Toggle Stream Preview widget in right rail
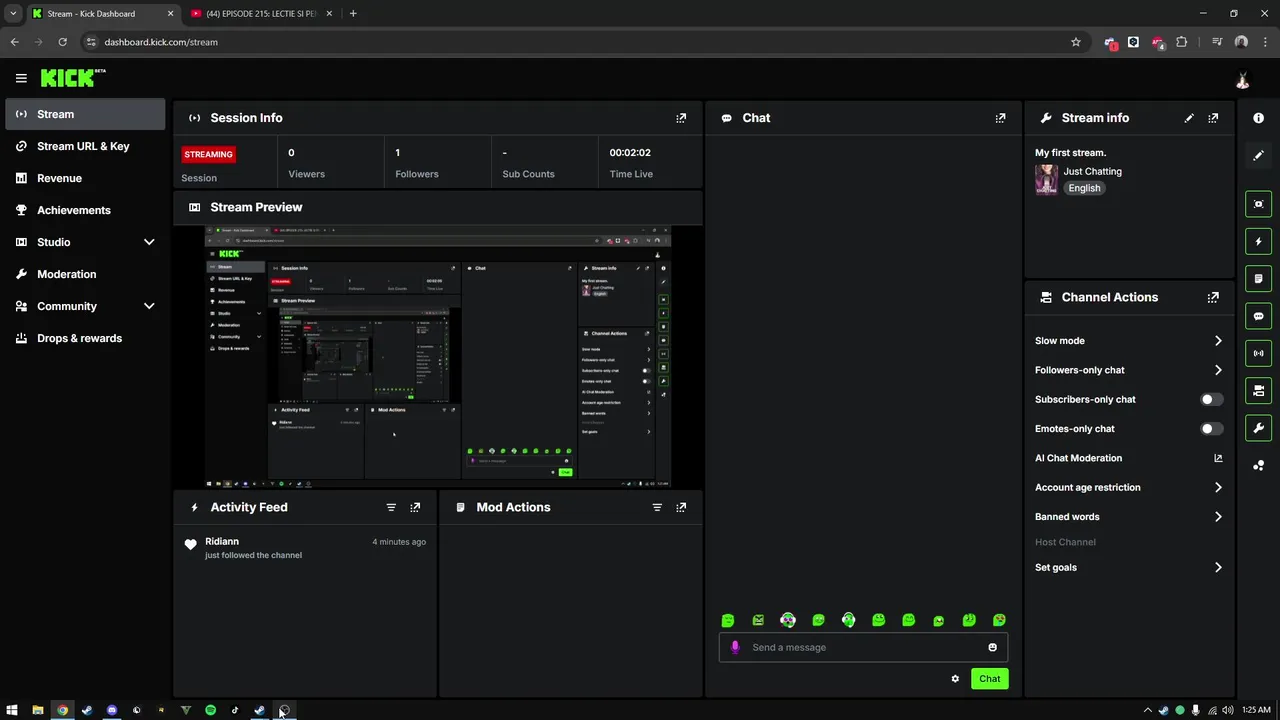This screenshot has height=720, width=1280. (x=1258, y=204)
